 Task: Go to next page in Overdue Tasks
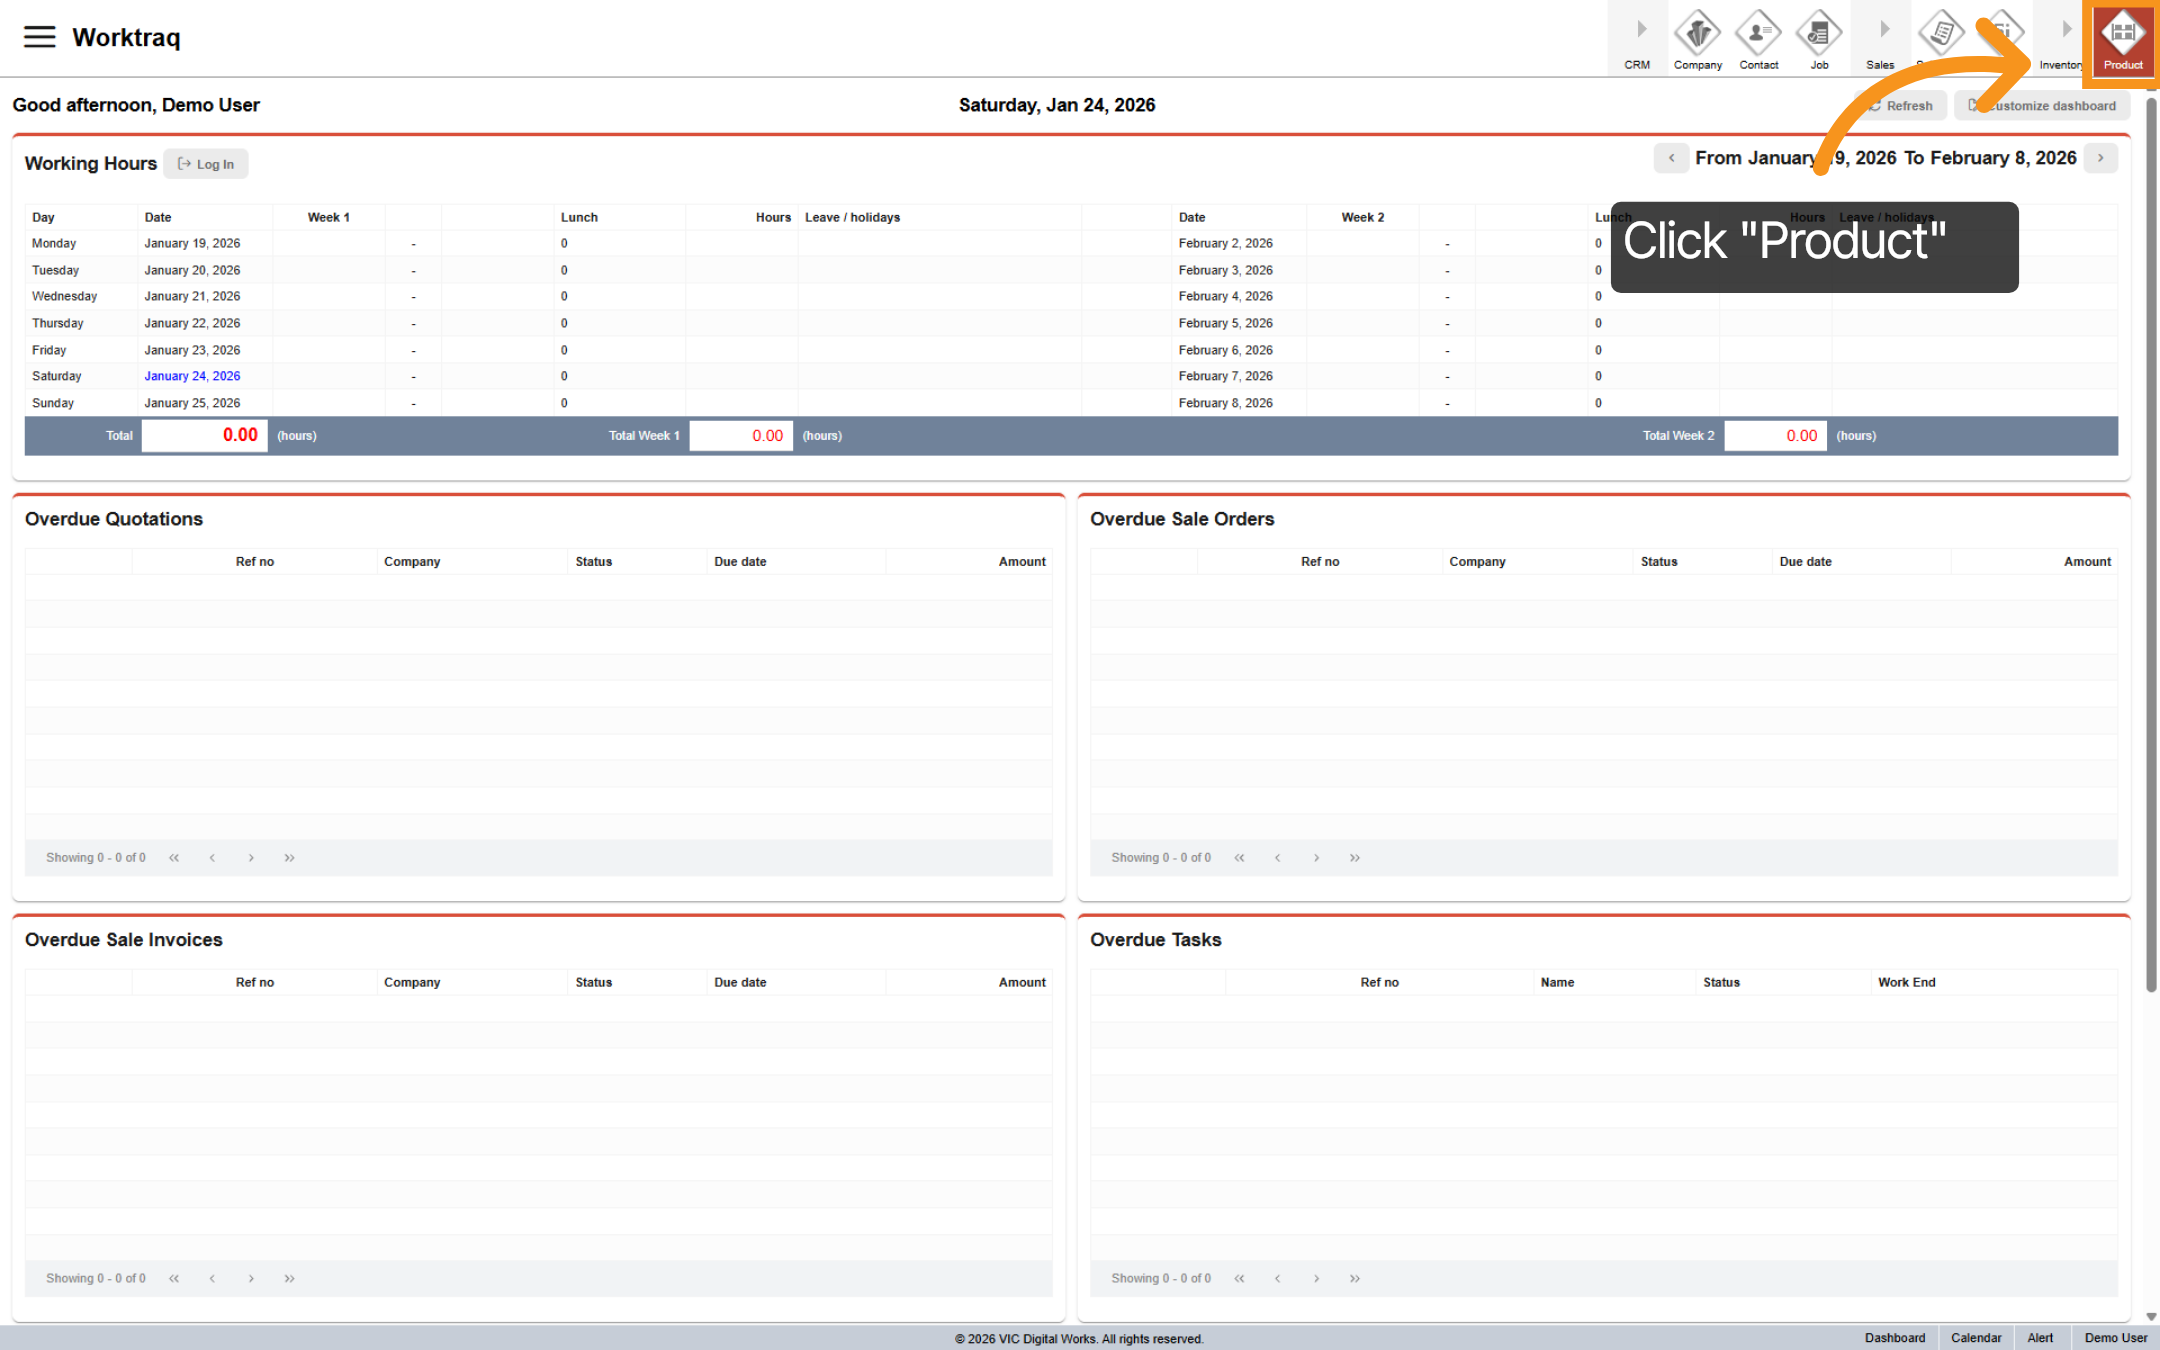pyautogui.click(x=1316, y=1278)
